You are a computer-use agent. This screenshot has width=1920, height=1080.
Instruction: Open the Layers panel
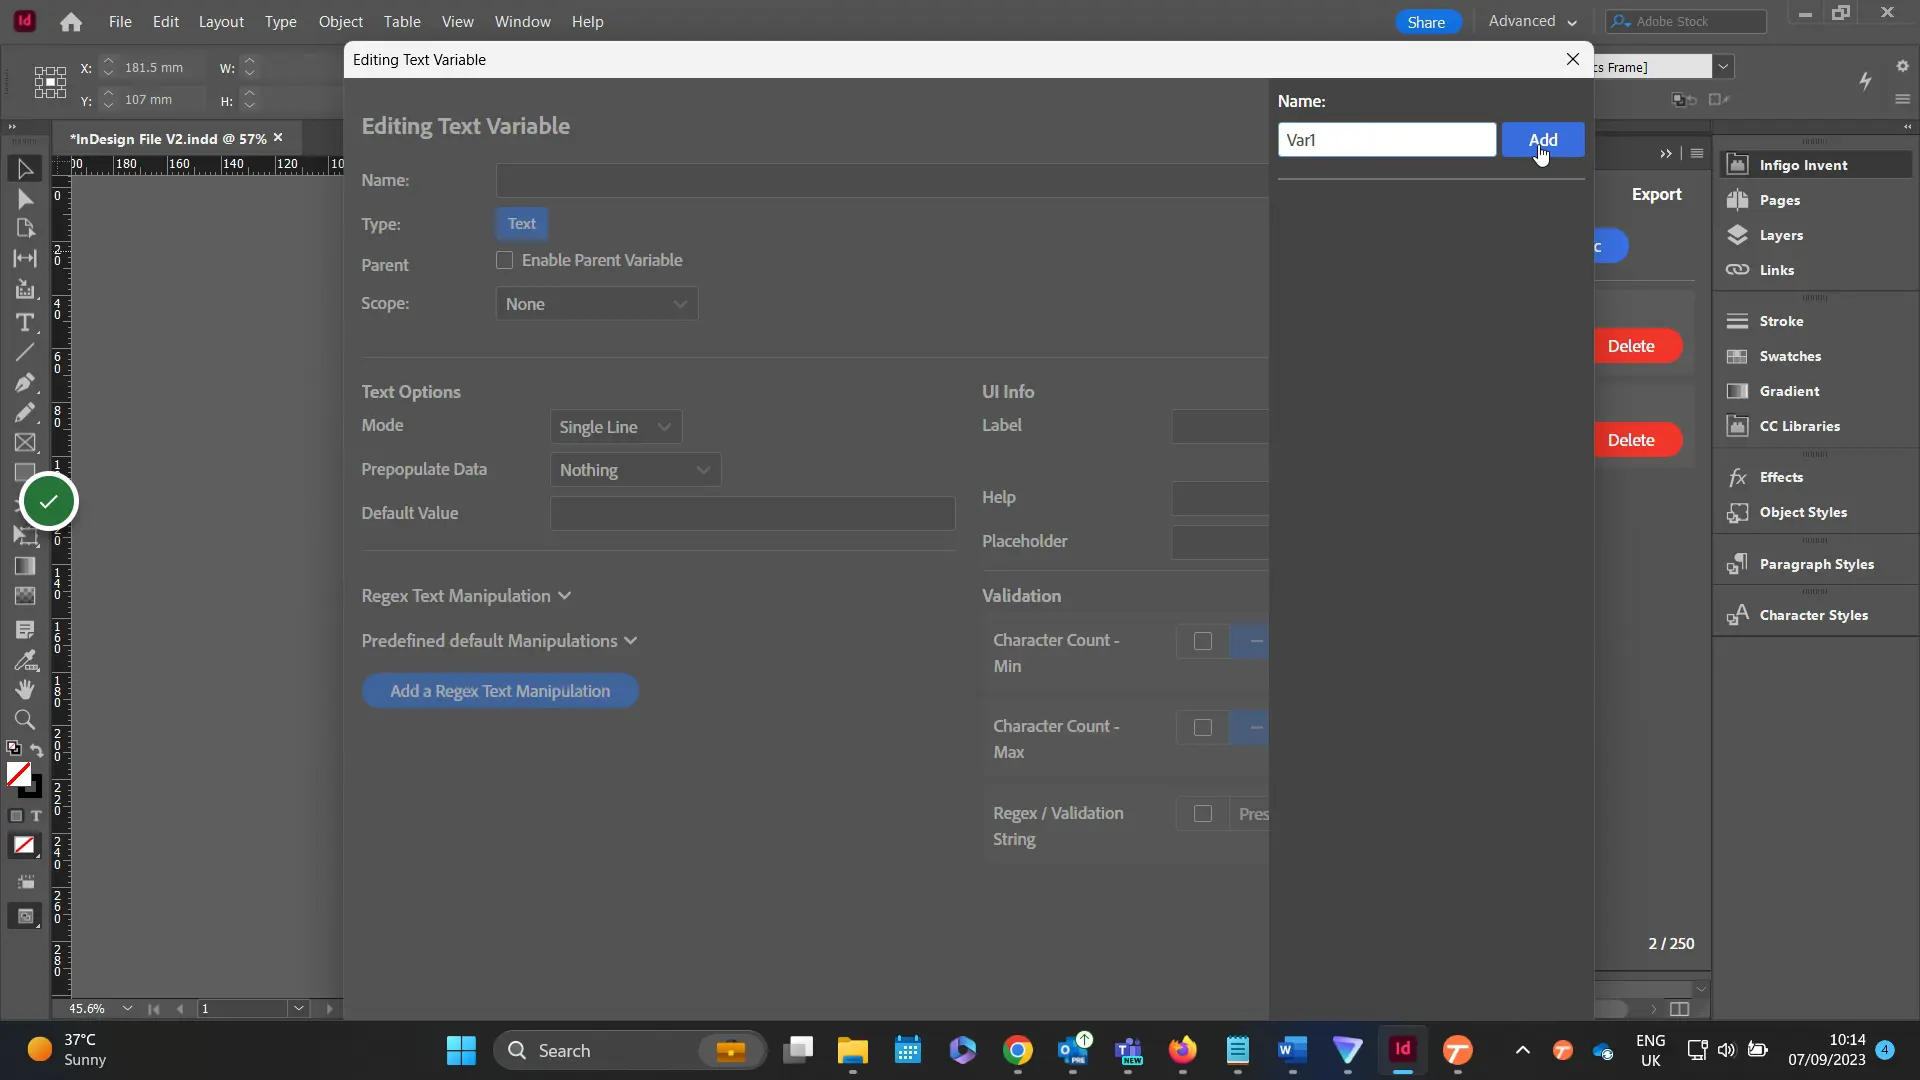coord(1781,235)
